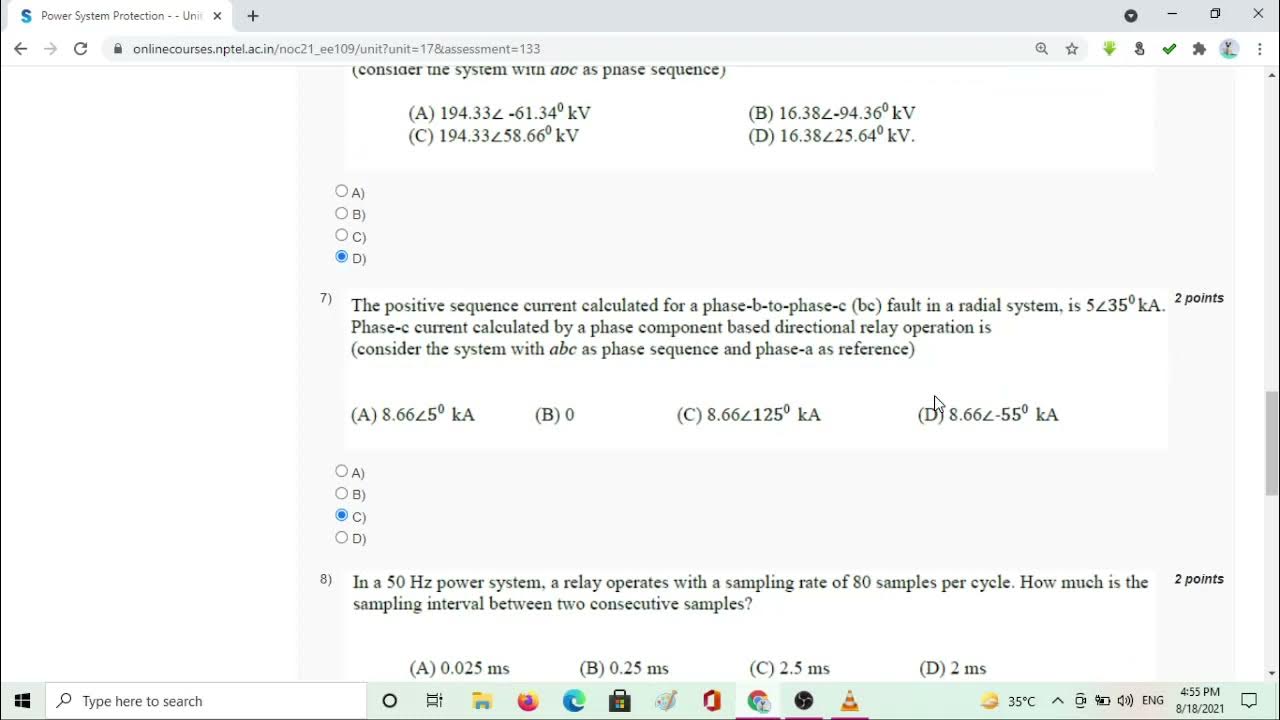The height and width of the screenshot is (720, 1280).
Task: Click the '(D) 8.66∠-55° kA' answer text
Action: [x=988, y=414]
